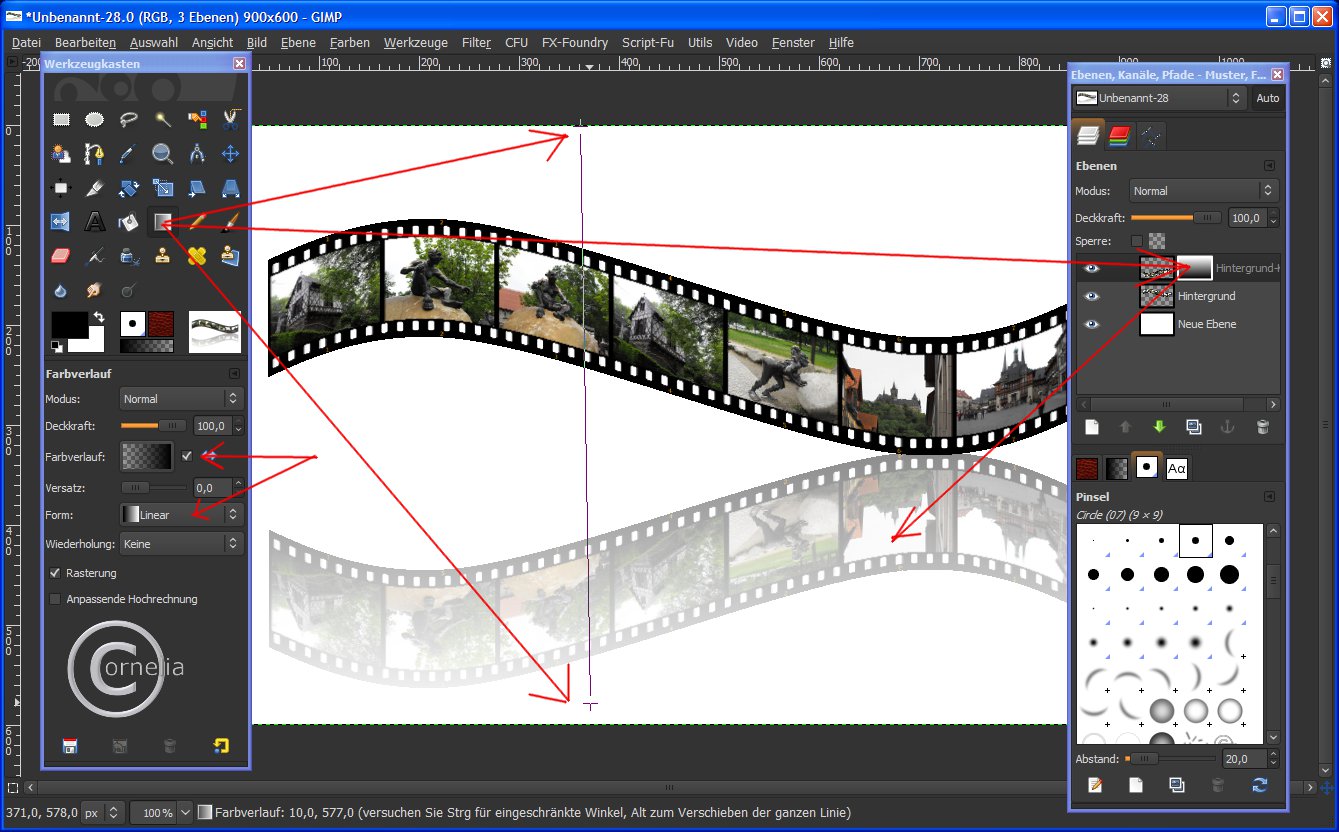Select the Clone stamp tool
This screenshot has height=832, width=1339.
(x=162, y=256)
